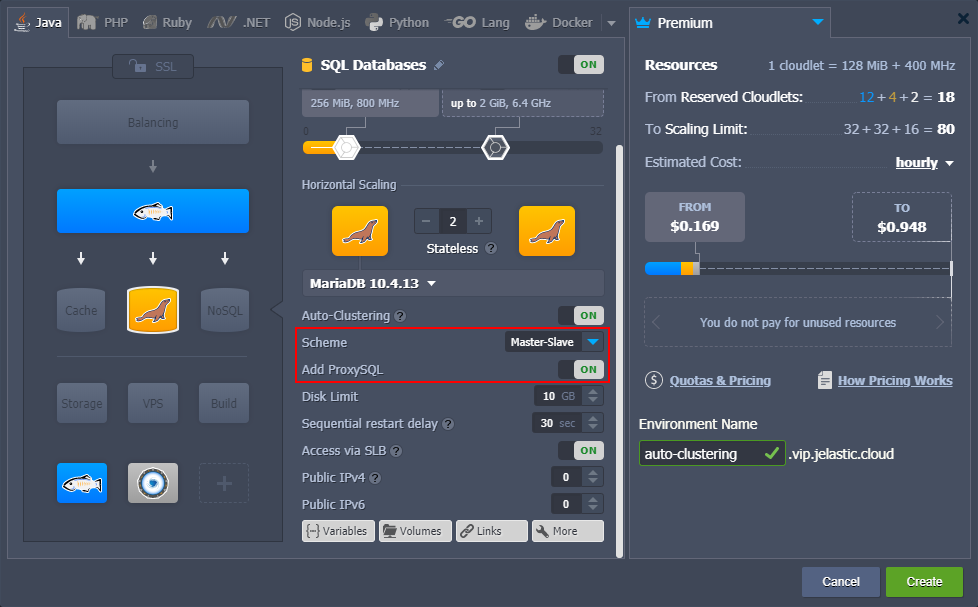The height and width of the screenshot is (607, 978).
Task: Increase Disk Limit with up arrow
Action: (x=593, y=392)
